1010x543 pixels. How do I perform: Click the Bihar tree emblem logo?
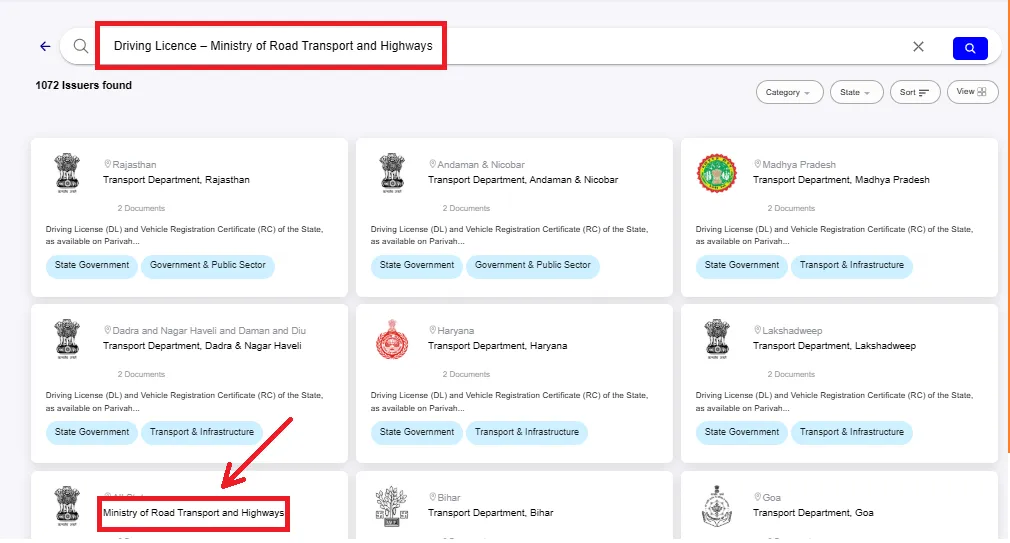click(x=392, y=506)
